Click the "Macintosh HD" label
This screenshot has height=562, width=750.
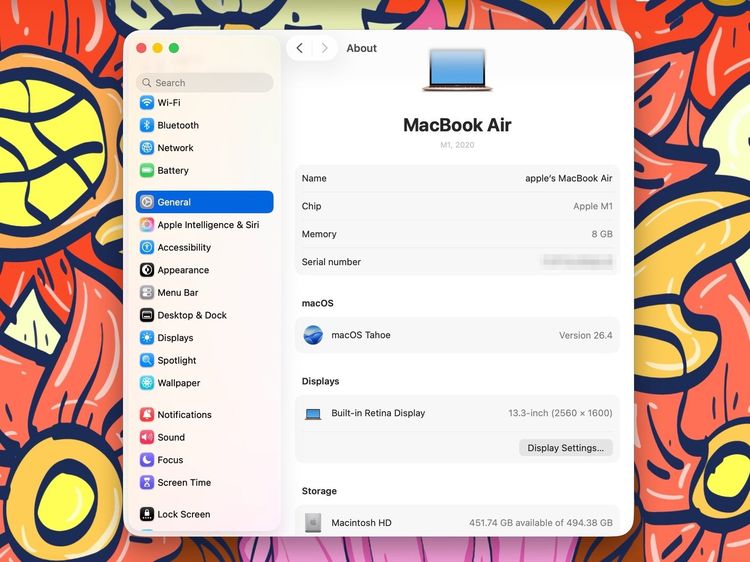tap(362, 522)
